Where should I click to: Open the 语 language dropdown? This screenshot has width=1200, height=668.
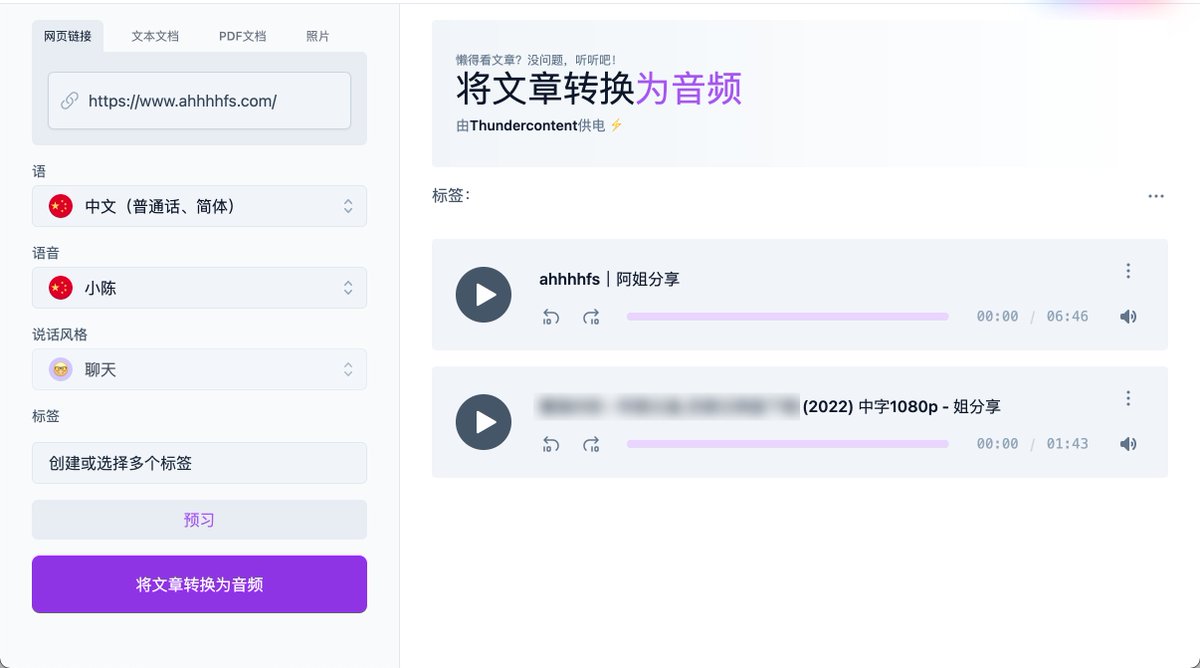(199, 206)
